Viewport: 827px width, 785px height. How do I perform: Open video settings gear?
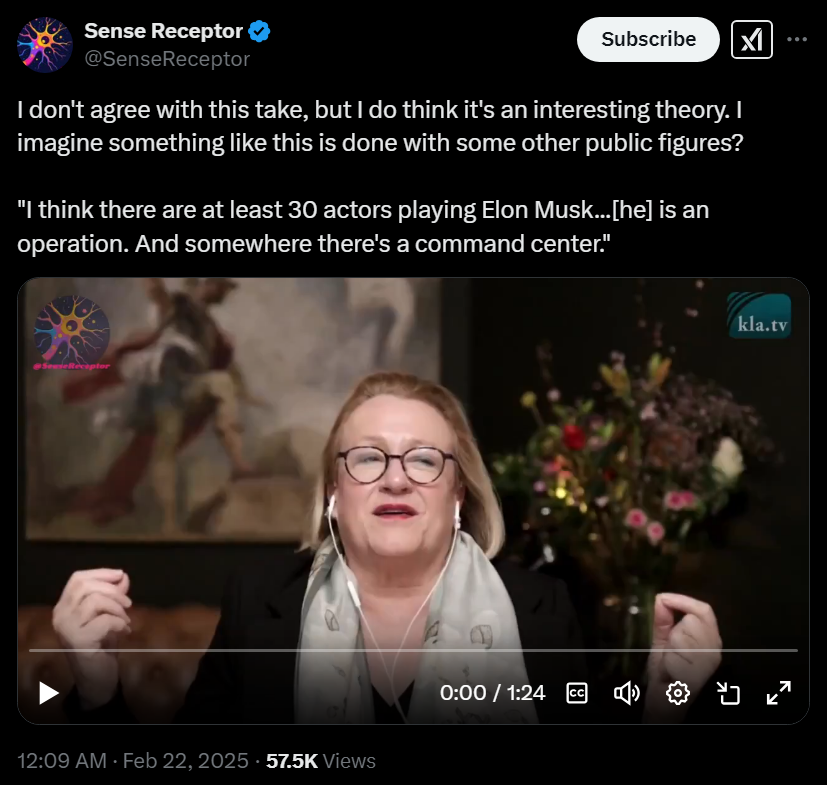677,693
